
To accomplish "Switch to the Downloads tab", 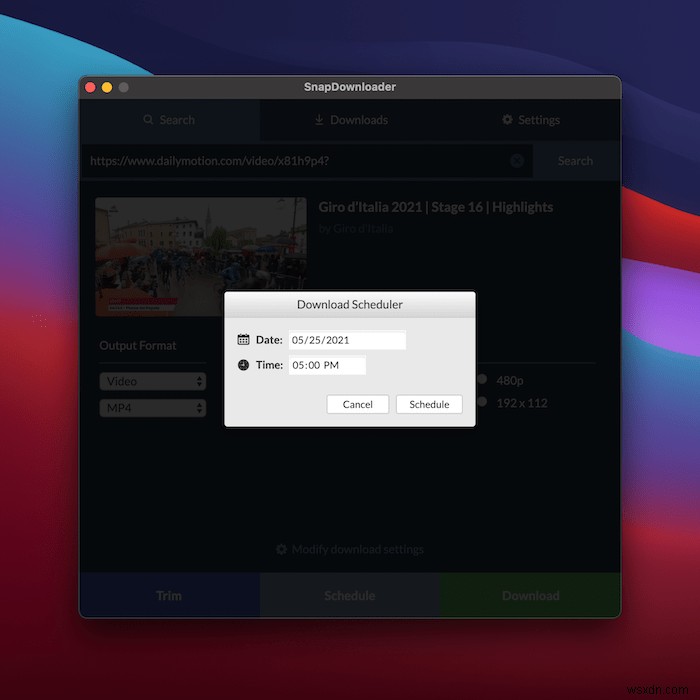I will click(x=350, y=120).
